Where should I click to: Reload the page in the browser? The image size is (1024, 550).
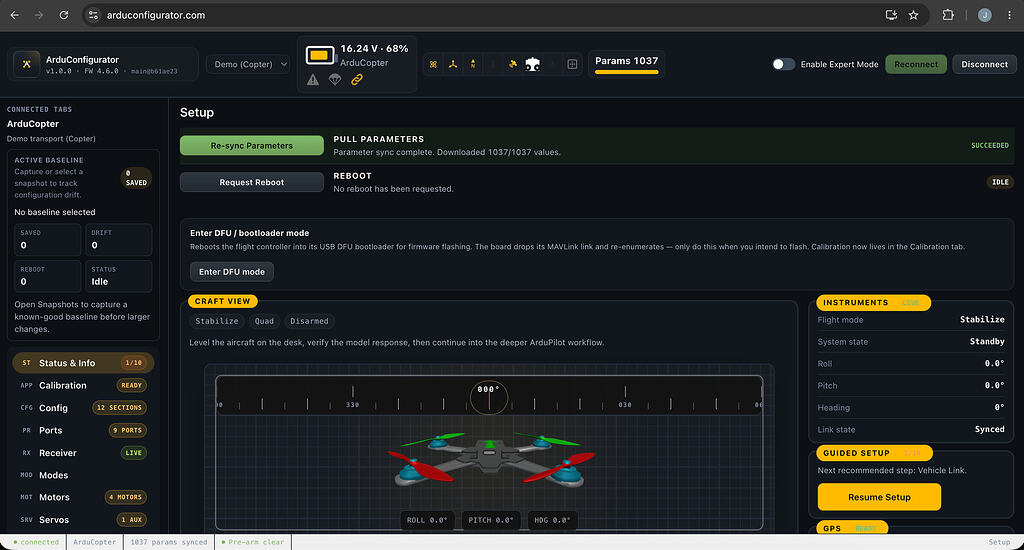[64, 15]
